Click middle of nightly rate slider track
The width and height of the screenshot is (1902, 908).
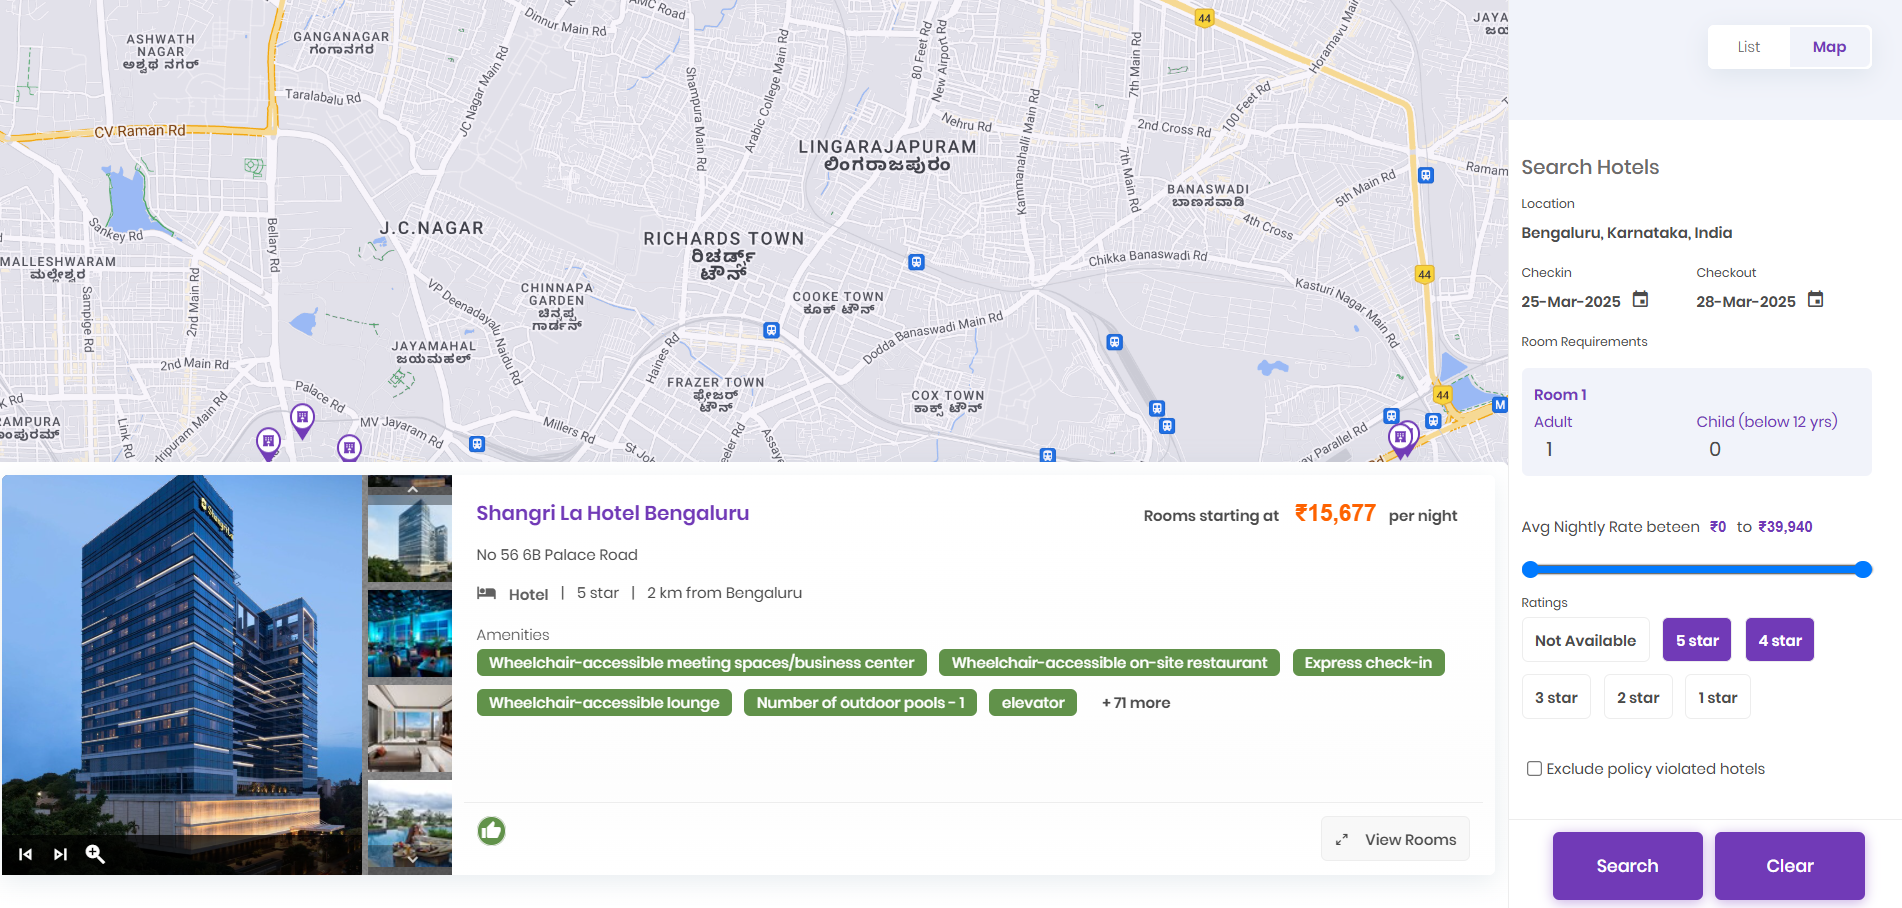pos(1696,570)
